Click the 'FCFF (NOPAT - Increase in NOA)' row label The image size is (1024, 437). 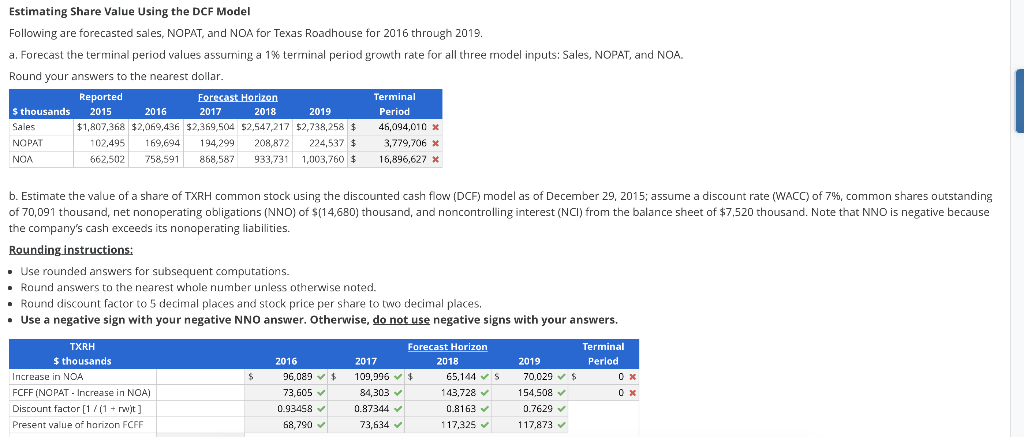click(x=81, y=393)
